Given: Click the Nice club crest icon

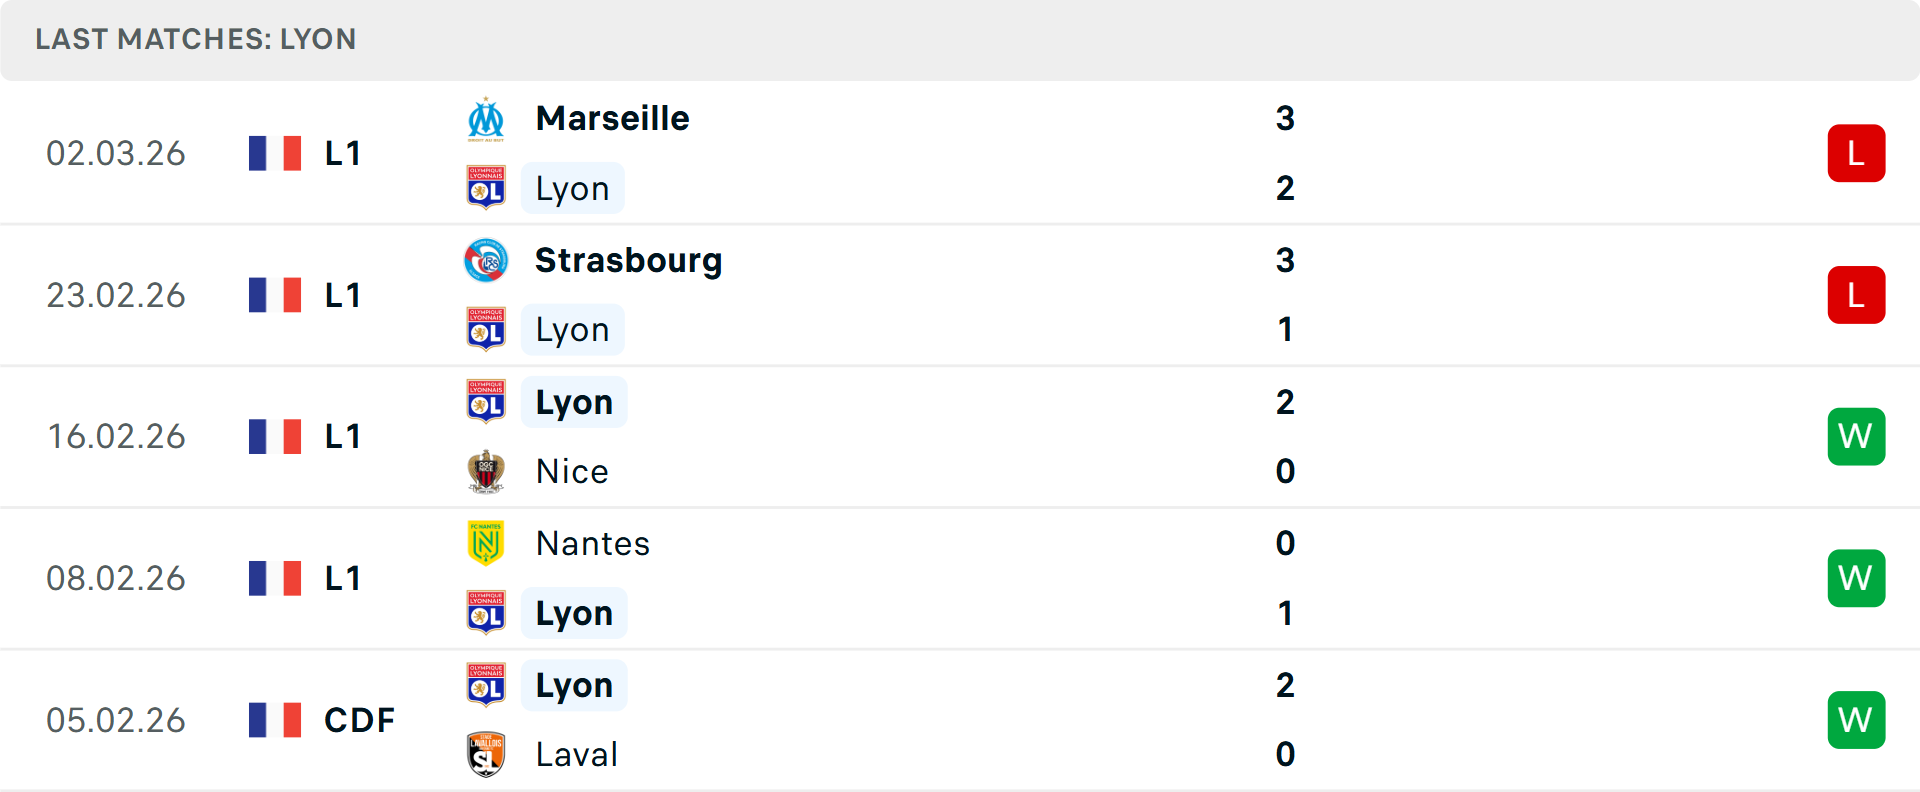Looking at the screenshot, I should (x=486, y=471).
